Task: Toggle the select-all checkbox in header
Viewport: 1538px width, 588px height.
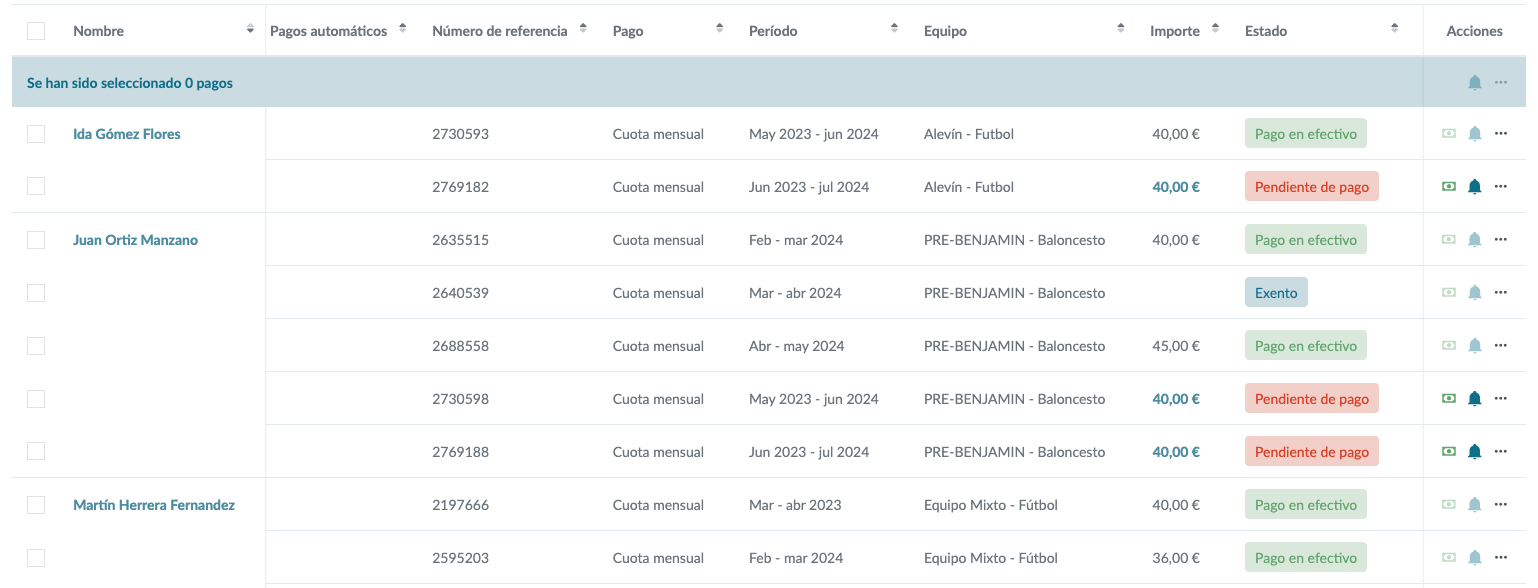Action: point(36,31)
